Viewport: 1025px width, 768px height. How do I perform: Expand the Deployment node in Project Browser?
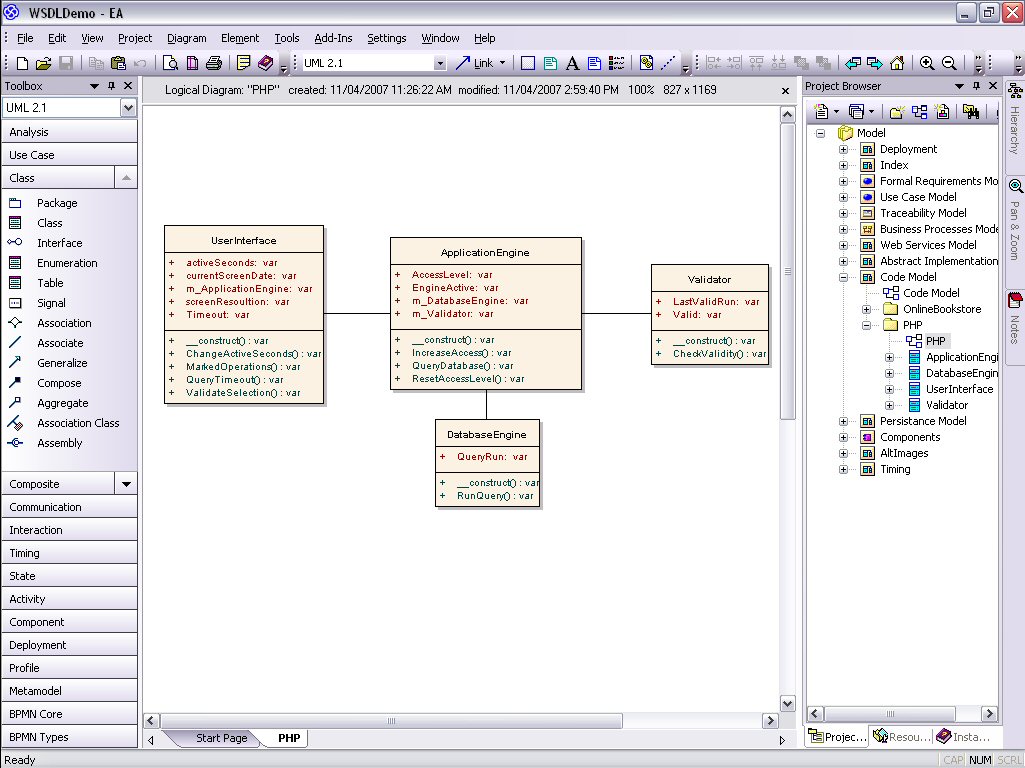[x=843, y=150]
